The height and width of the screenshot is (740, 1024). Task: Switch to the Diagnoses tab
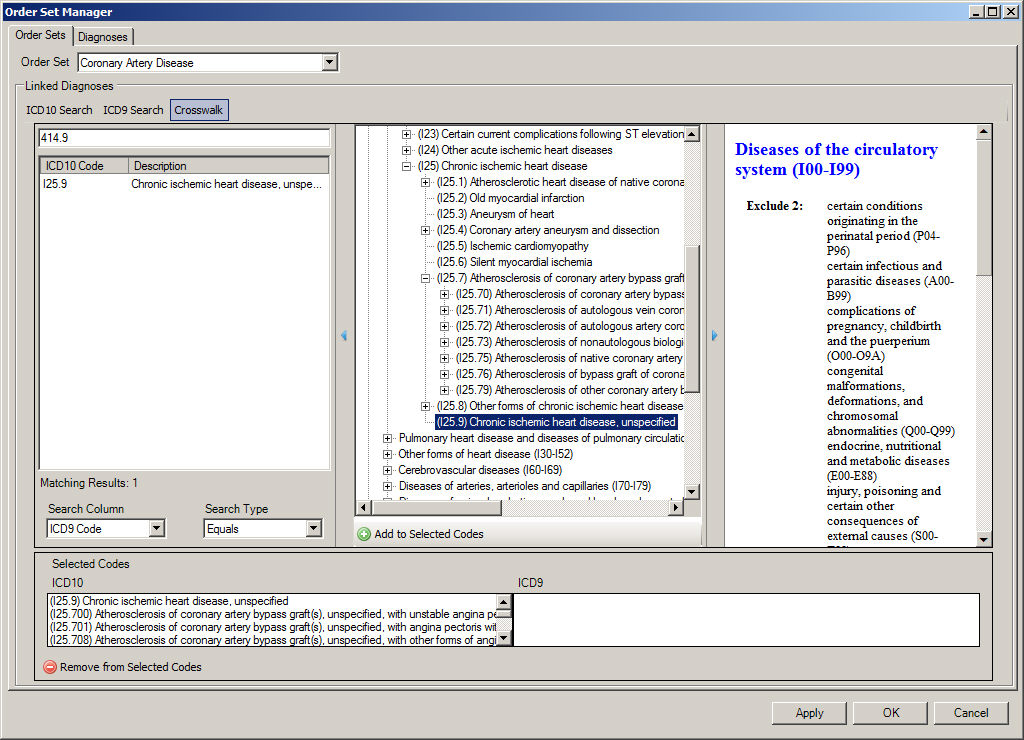point(103,37)
